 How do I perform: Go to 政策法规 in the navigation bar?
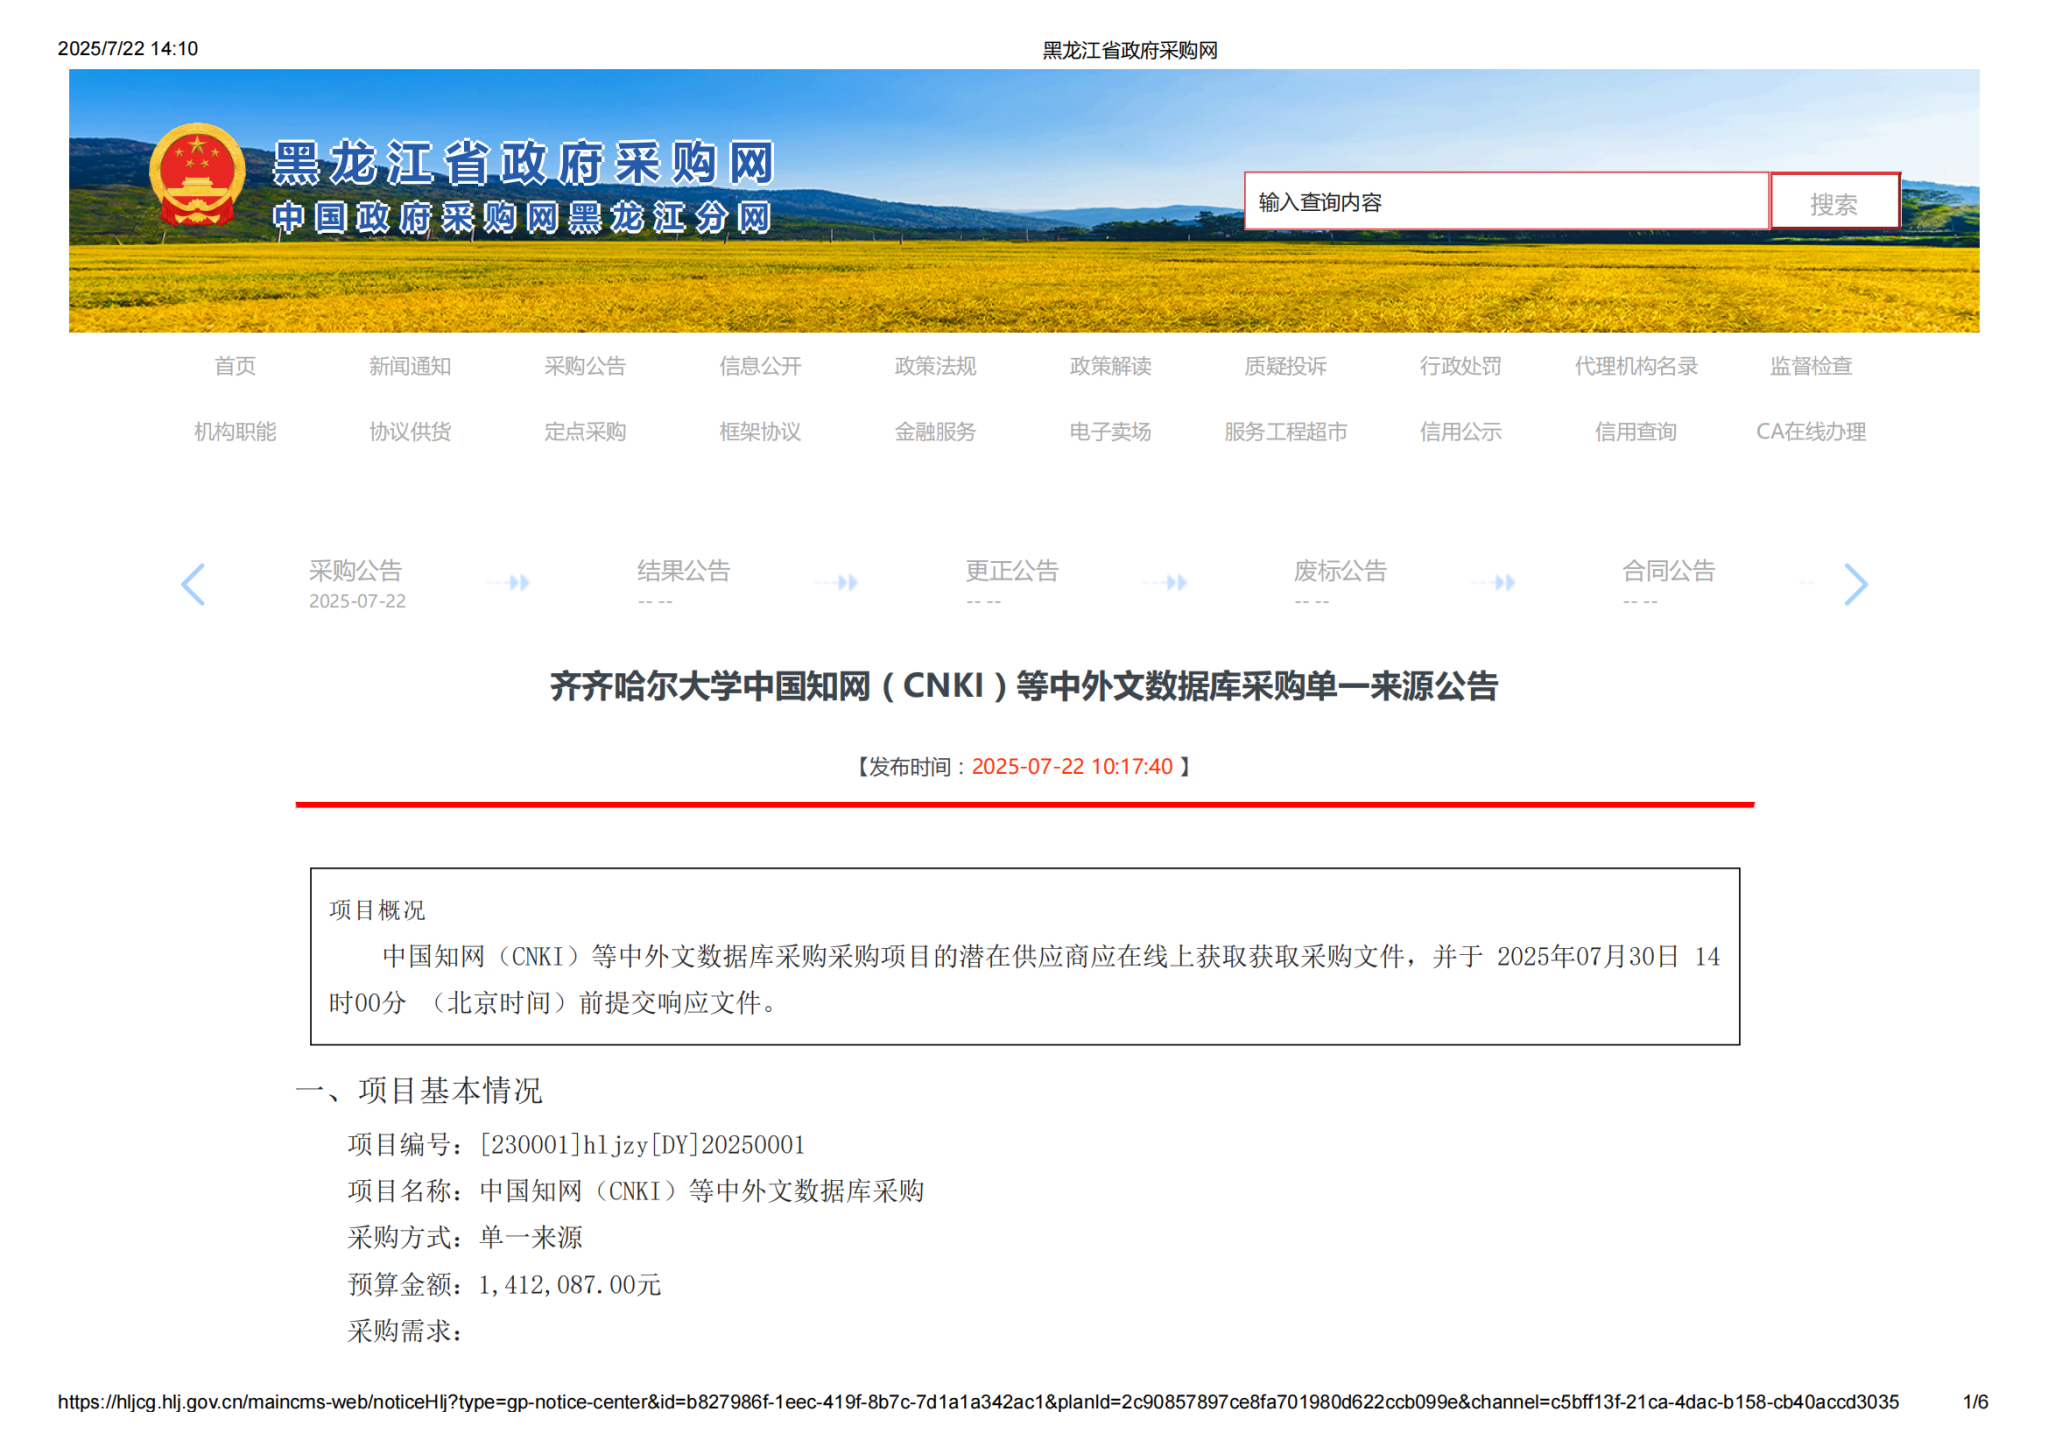click(x=935, y=366)
